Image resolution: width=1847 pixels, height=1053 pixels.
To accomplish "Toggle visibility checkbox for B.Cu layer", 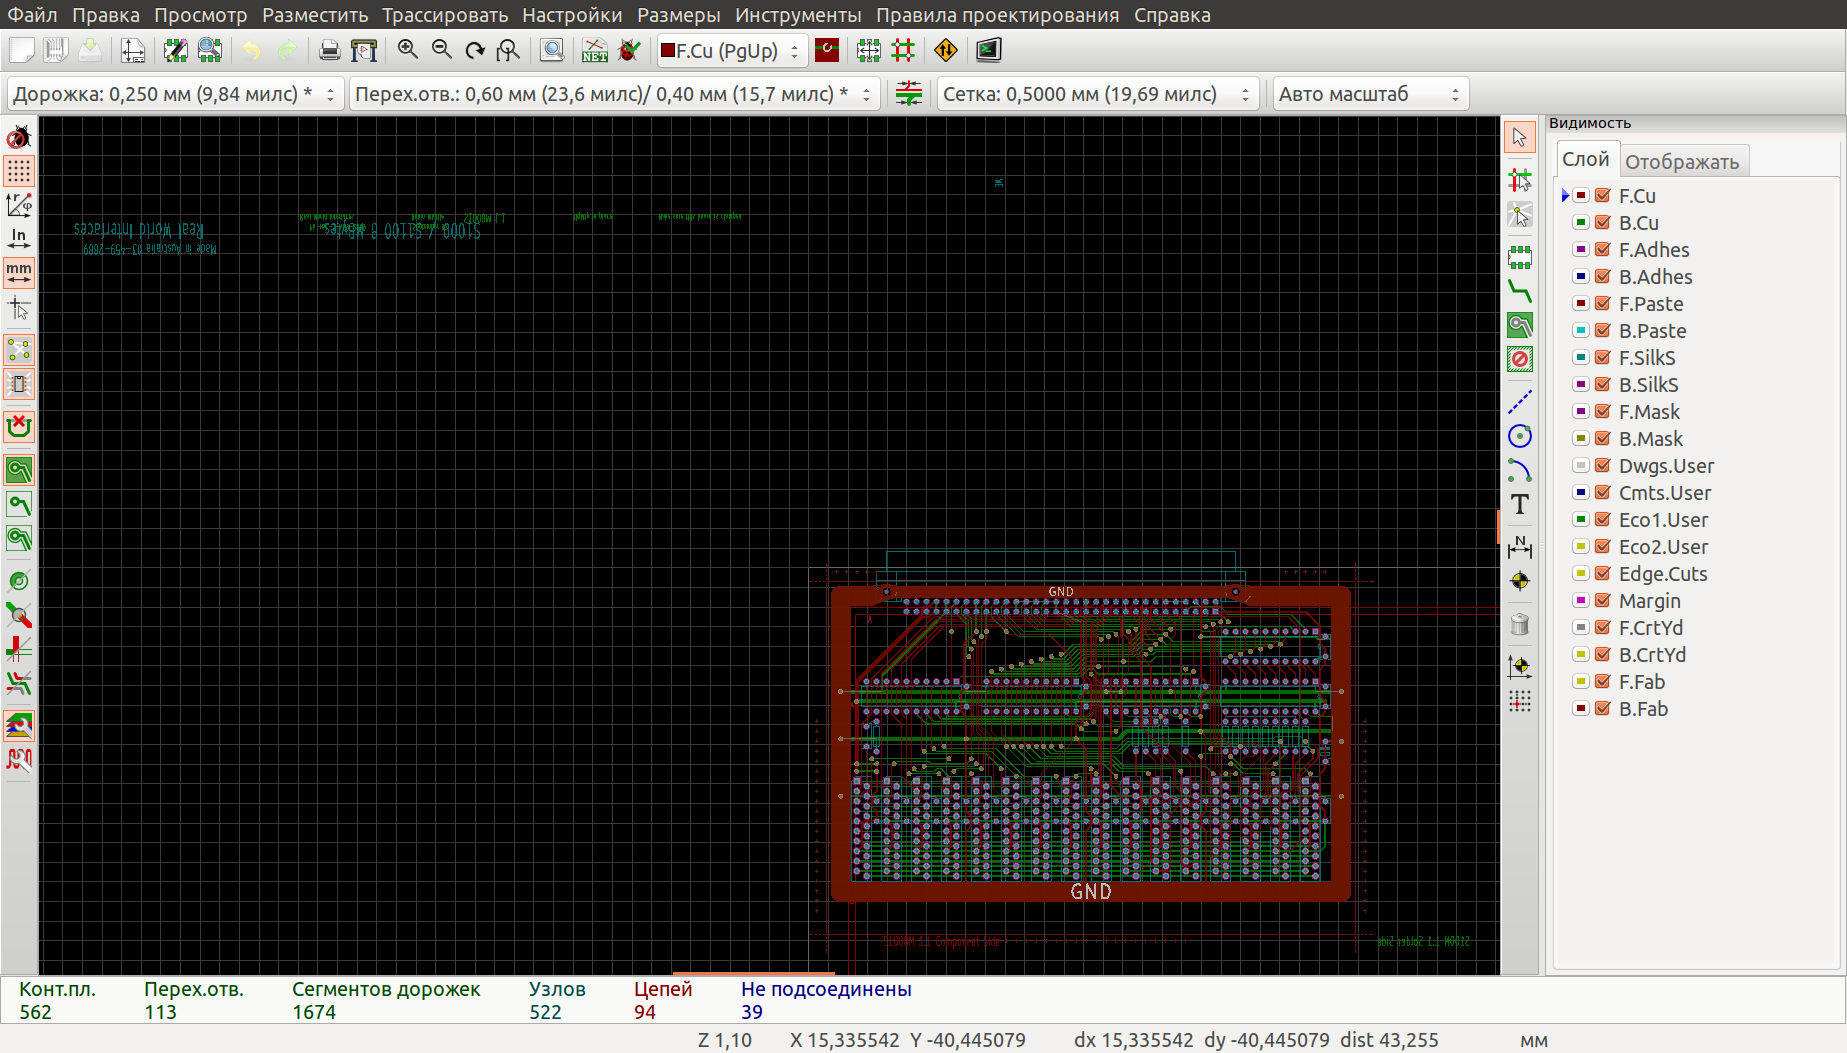I will [1602, 223].
